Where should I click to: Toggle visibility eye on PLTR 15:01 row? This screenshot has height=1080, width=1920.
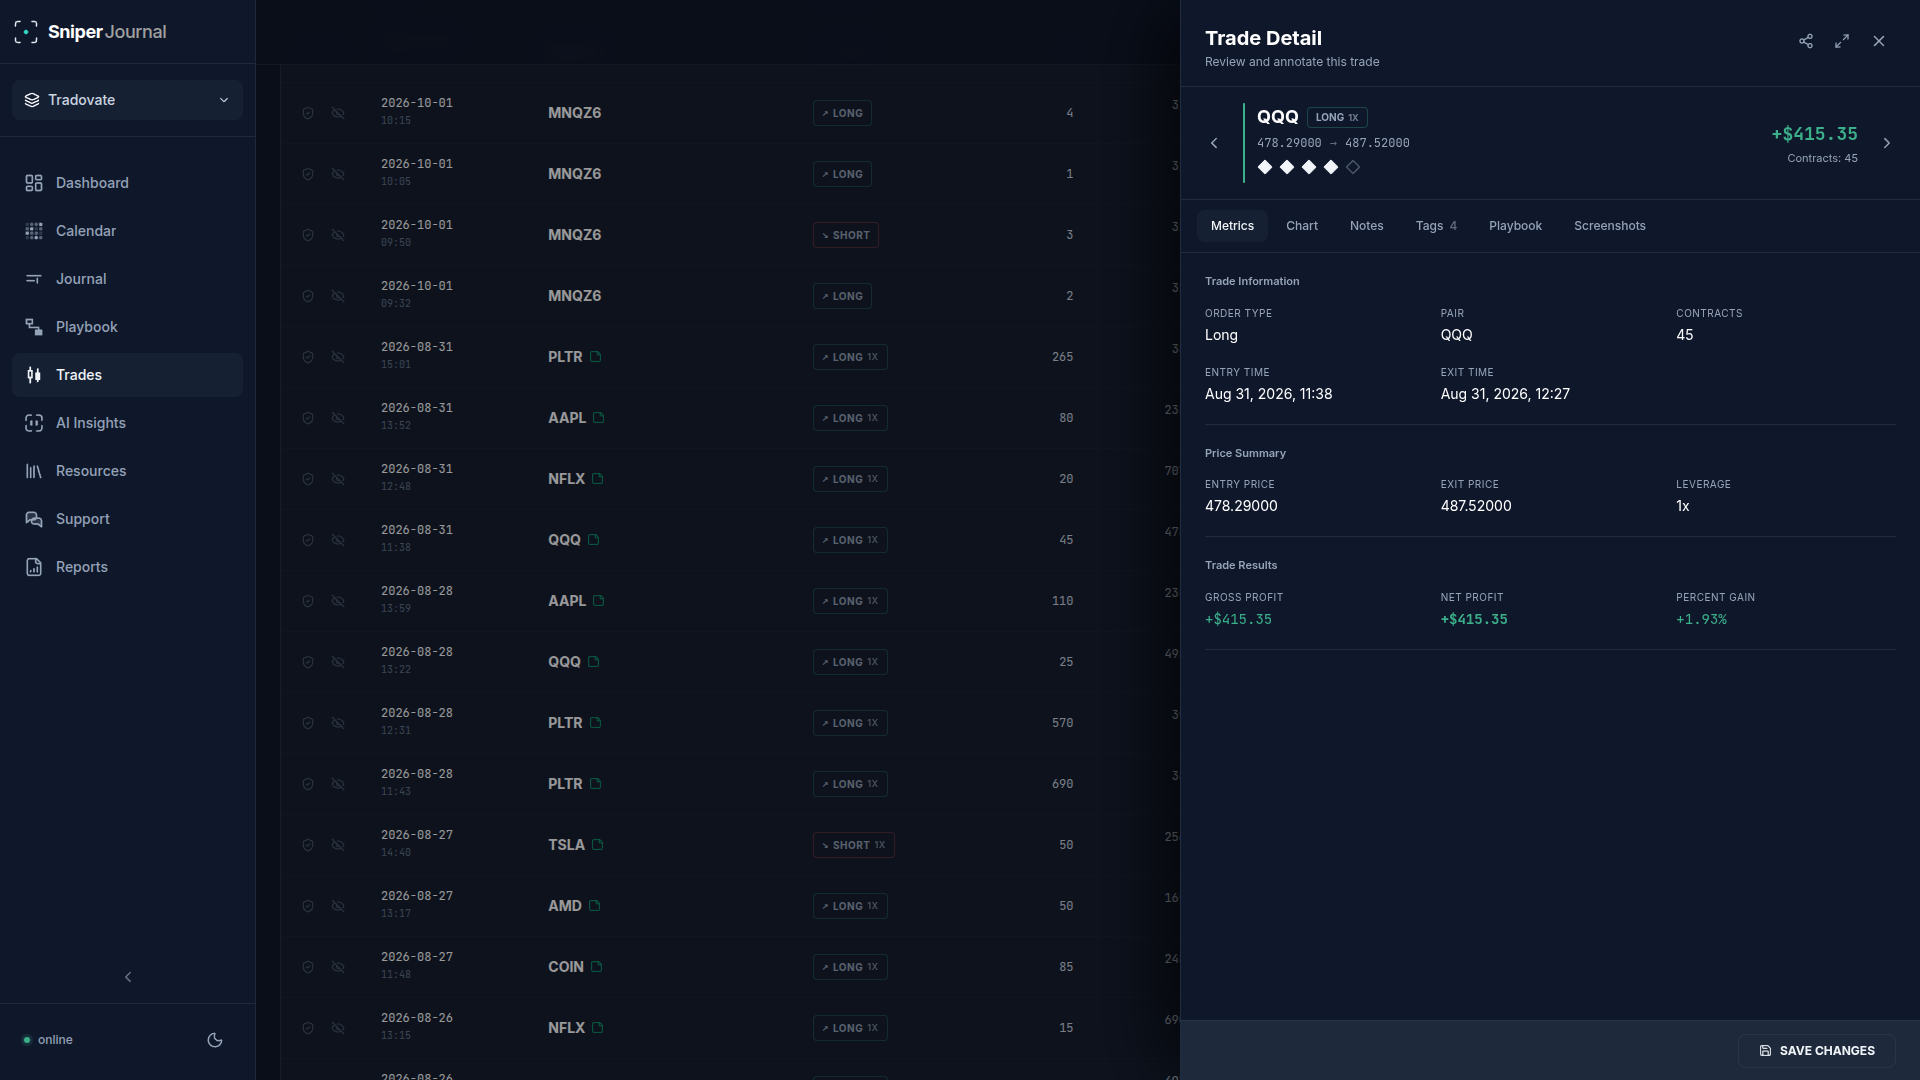click(x=338, y=357)
